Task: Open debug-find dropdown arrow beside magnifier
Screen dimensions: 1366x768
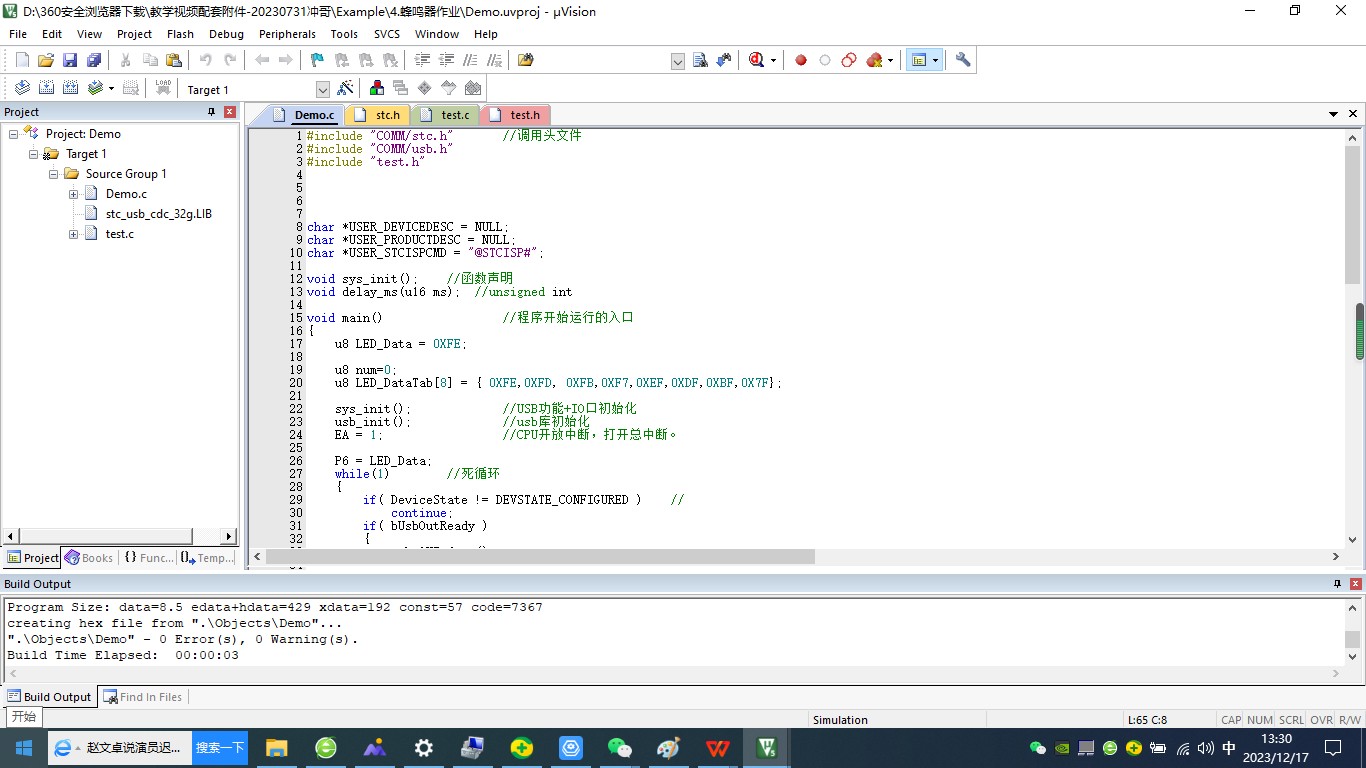Action: click(x=773, y=60)
